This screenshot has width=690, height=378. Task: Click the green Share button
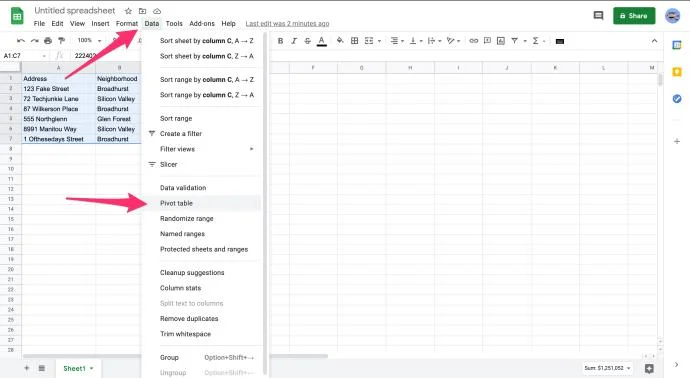[x=634, y=16]
